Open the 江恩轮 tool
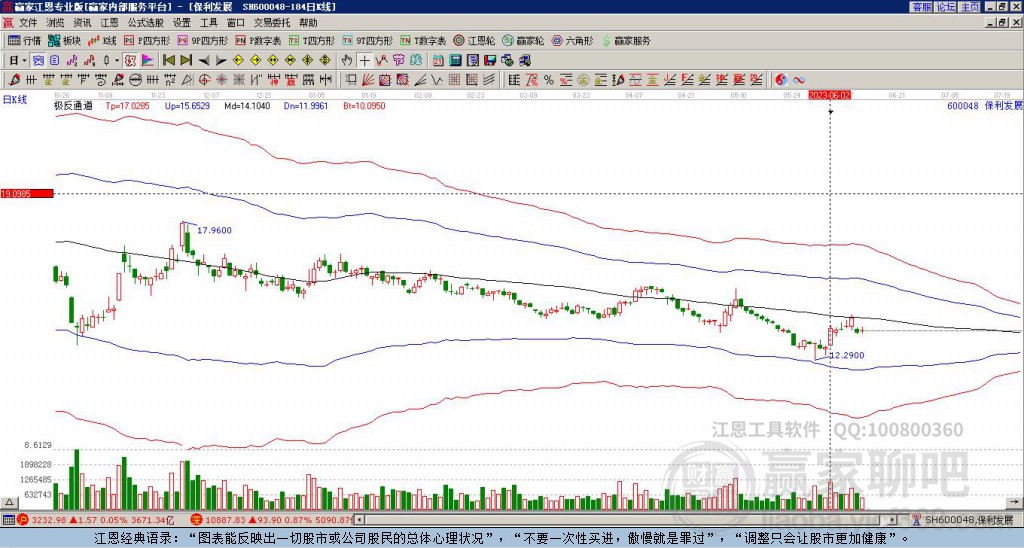 click(x=475, y=40)
